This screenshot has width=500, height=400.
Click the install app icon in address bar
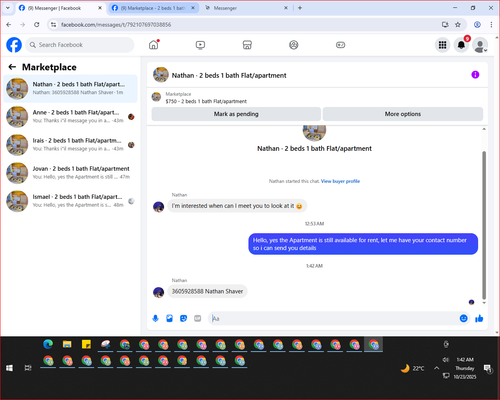pos(445,25)
